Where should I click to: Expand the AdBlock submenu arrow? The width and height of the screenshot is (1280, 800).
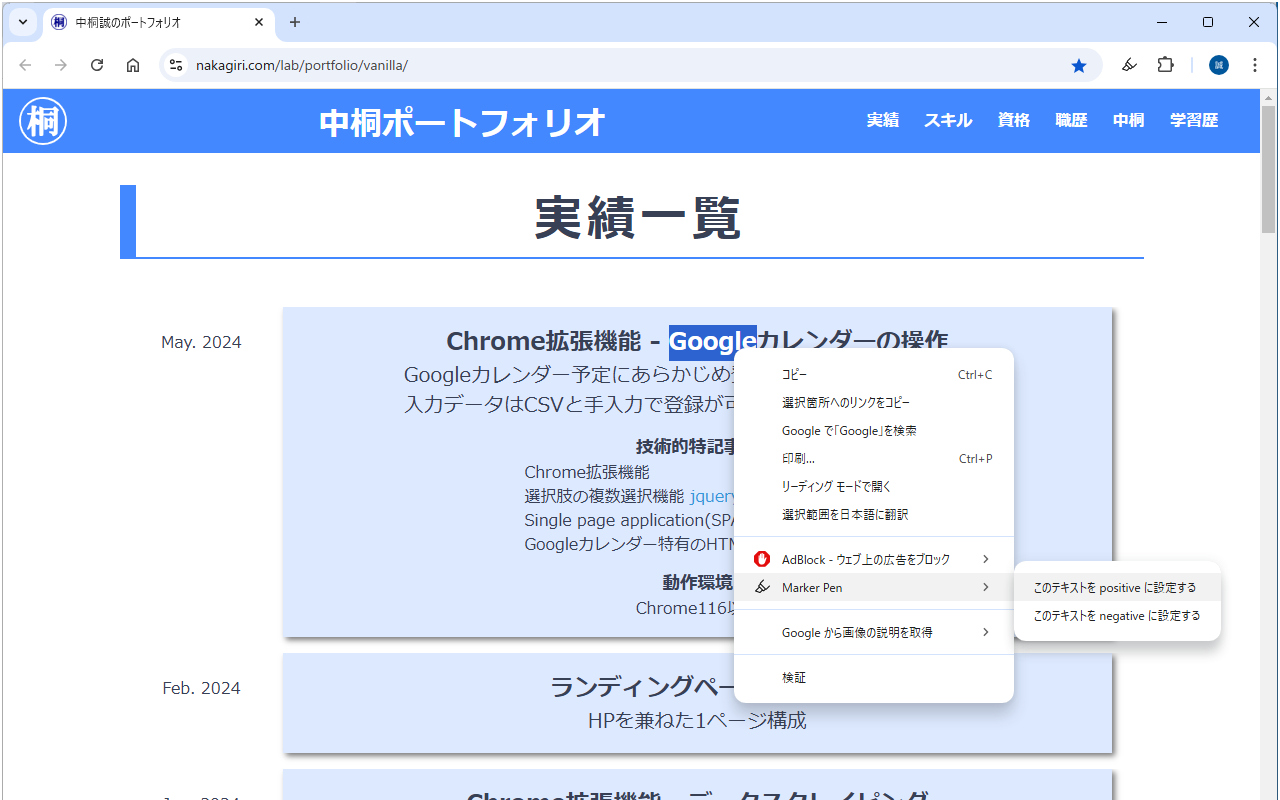[x=986, y=559]
